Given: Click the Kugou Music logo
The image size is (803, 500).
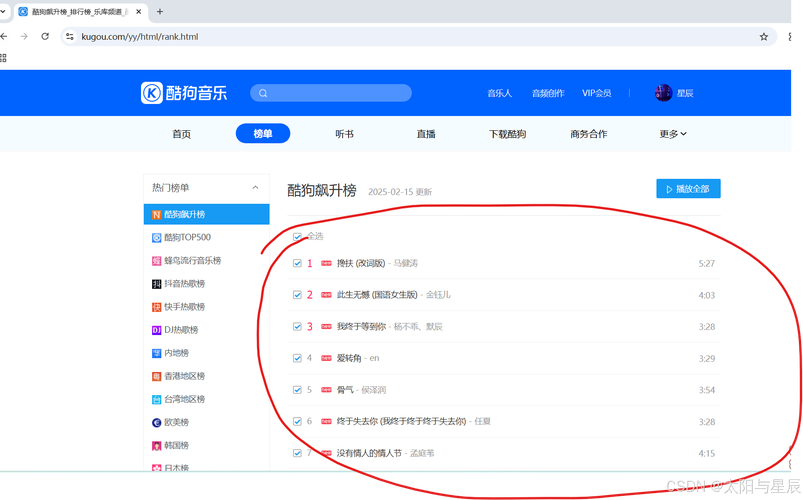Looking at the screenshot, I should tap(184, 93).
